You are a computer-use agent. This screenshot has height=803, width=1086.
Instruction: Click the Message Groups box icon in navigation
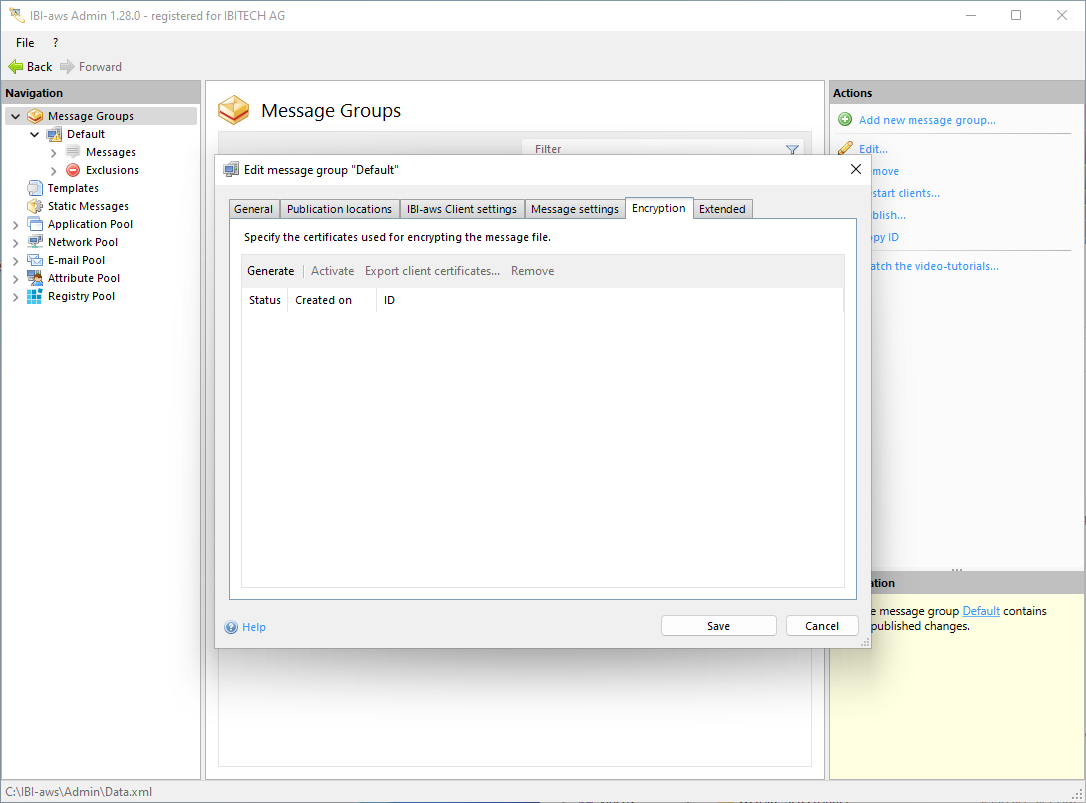pos(35,116)
